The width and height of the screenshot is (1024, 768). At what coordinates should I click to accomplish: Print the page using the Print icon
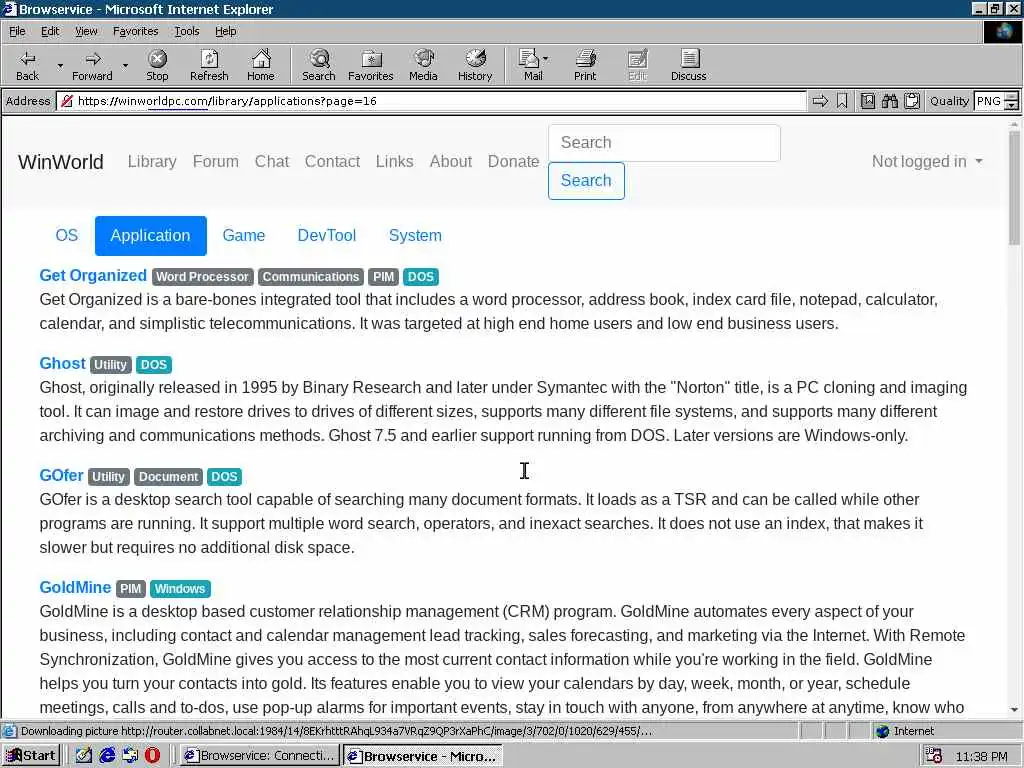(585, 65)
